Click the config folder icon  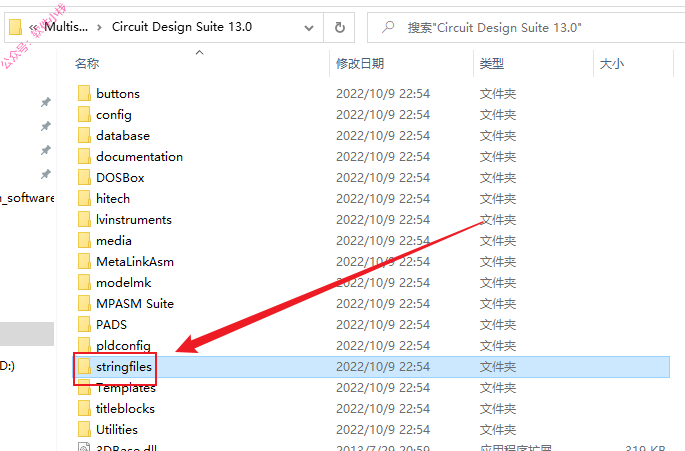pyautogui.click(x=84, y=114)
